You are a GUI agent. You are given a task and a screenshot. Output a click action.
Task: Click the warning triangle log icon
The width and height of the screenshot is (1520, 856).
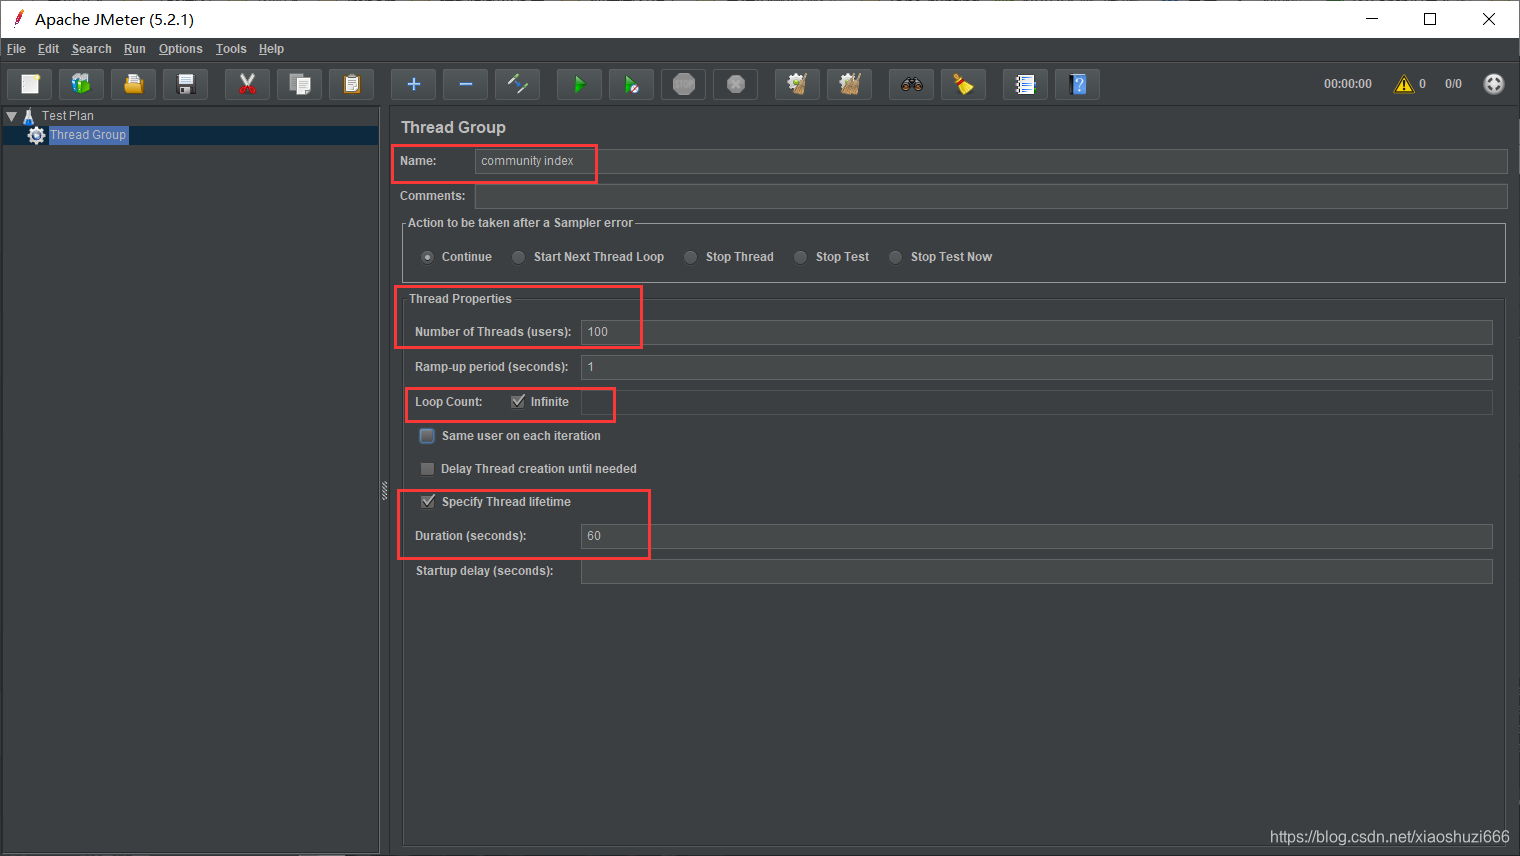pyautogui.click(x=1404, y=84)
